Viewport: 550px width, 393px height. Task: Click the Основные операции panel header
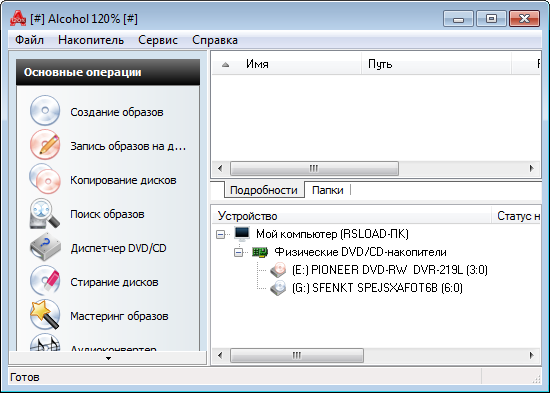pyautogui.click(x=108, y=72)
